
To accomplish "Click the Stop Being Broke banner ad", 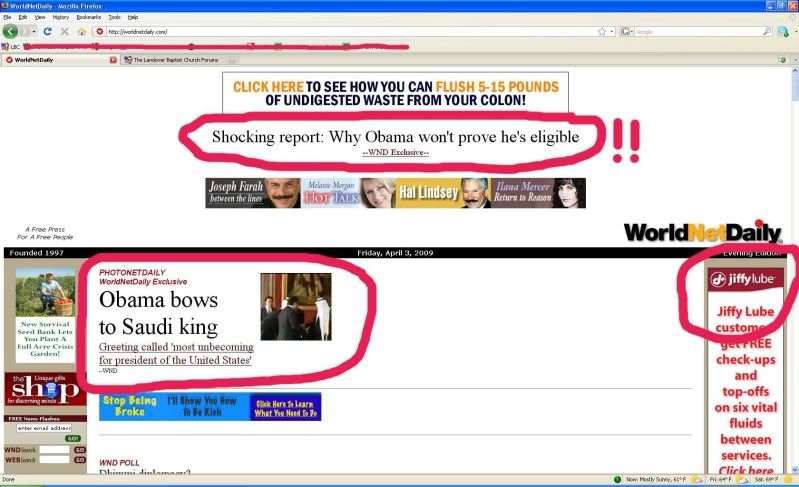I will coord(210,407).
